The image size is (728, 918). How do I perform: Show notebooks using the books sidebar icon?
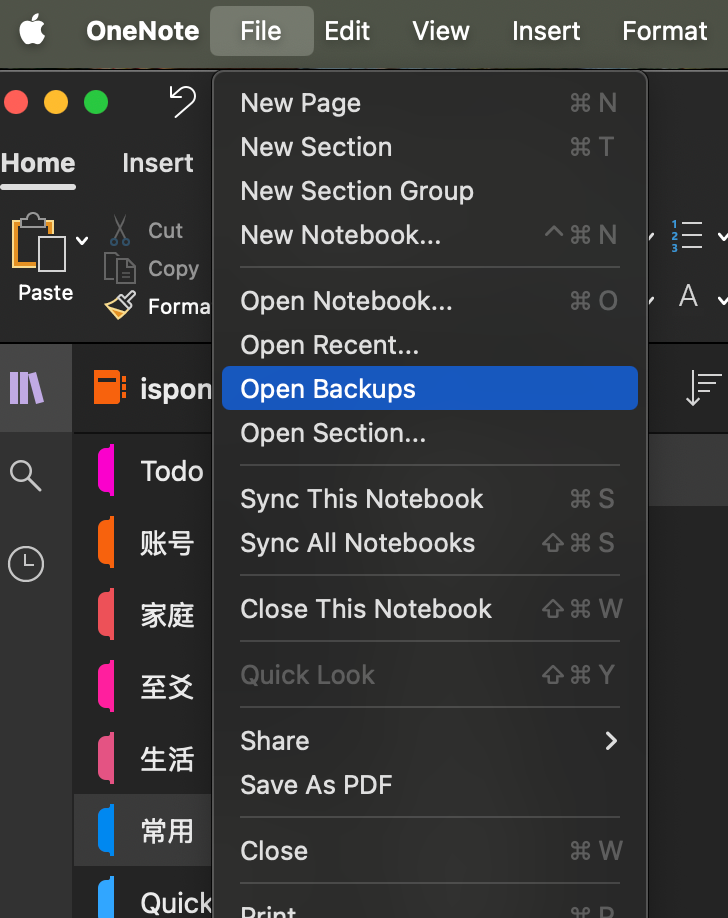pyautogui.click(x=27, y=387)
